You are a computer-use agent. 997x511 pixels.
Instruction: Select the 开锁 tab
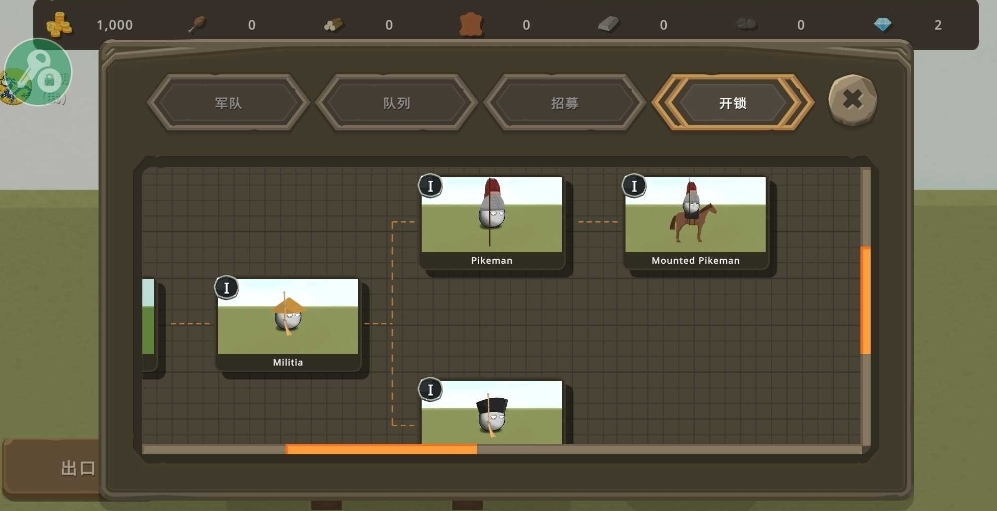click(733, 102)
